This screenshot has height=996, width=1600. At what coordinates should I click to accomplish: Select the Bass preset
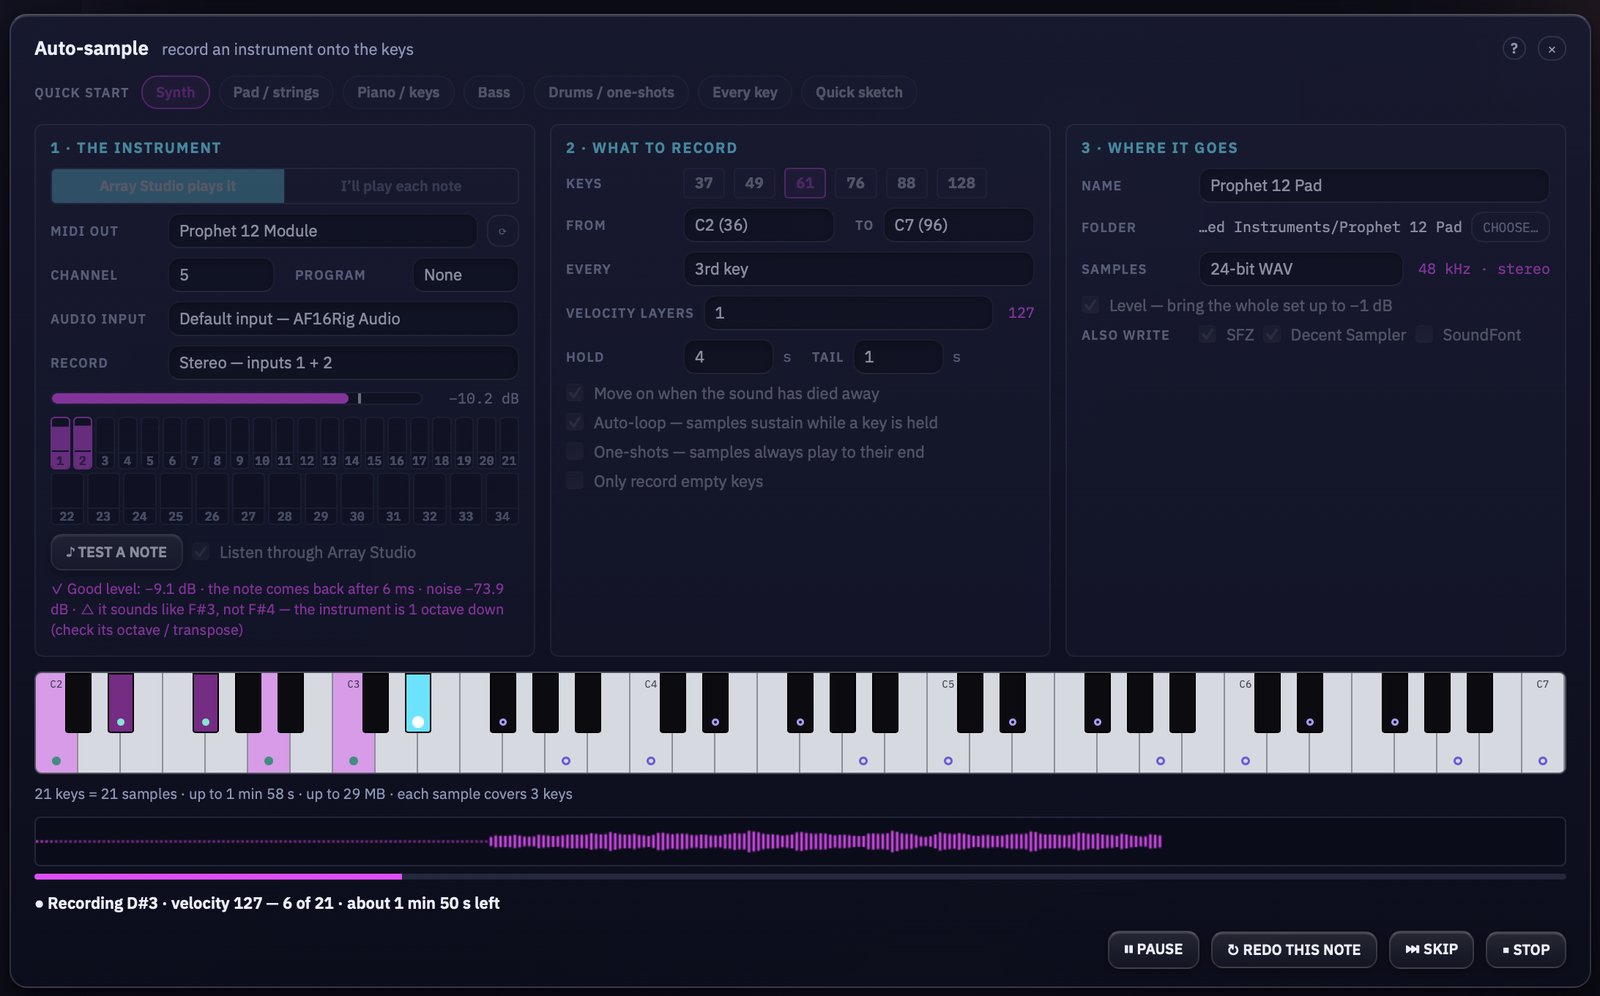[494, 92]
